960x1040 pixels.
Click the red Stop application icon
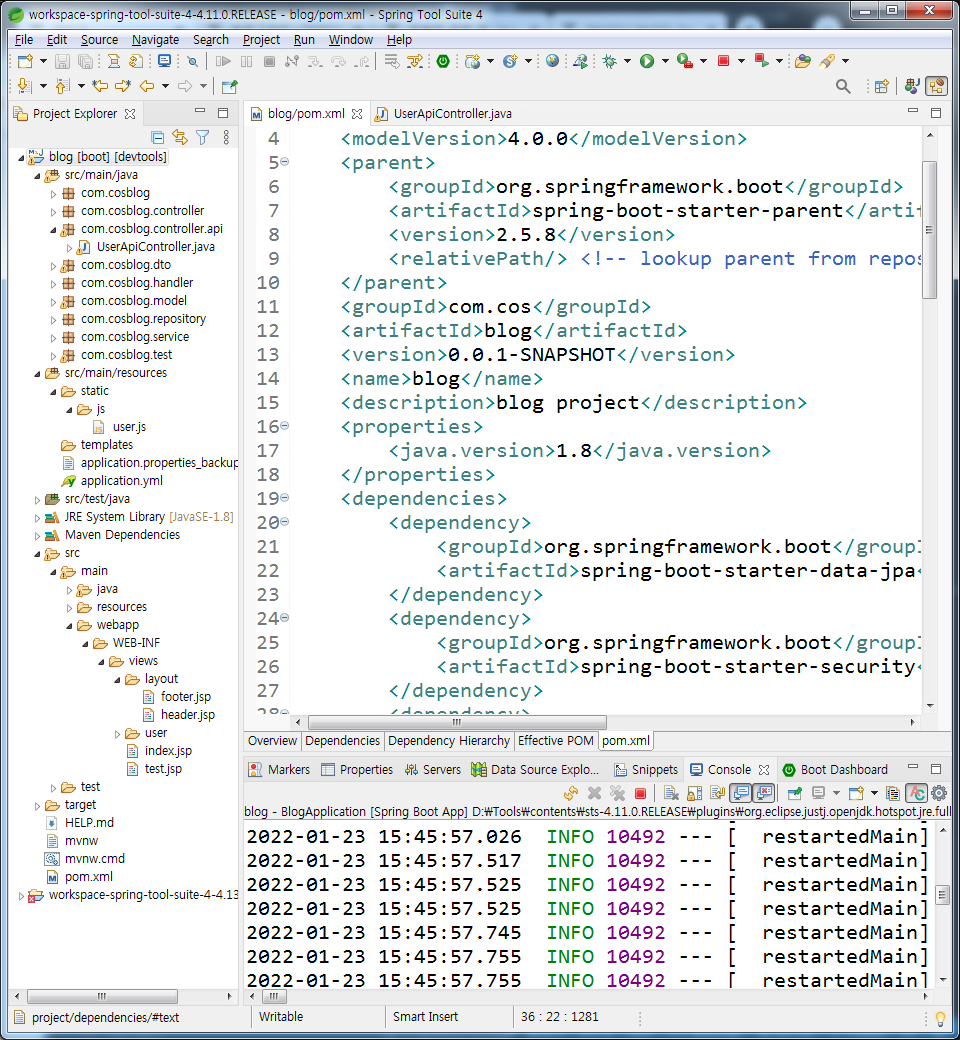[x=724, y=61]
